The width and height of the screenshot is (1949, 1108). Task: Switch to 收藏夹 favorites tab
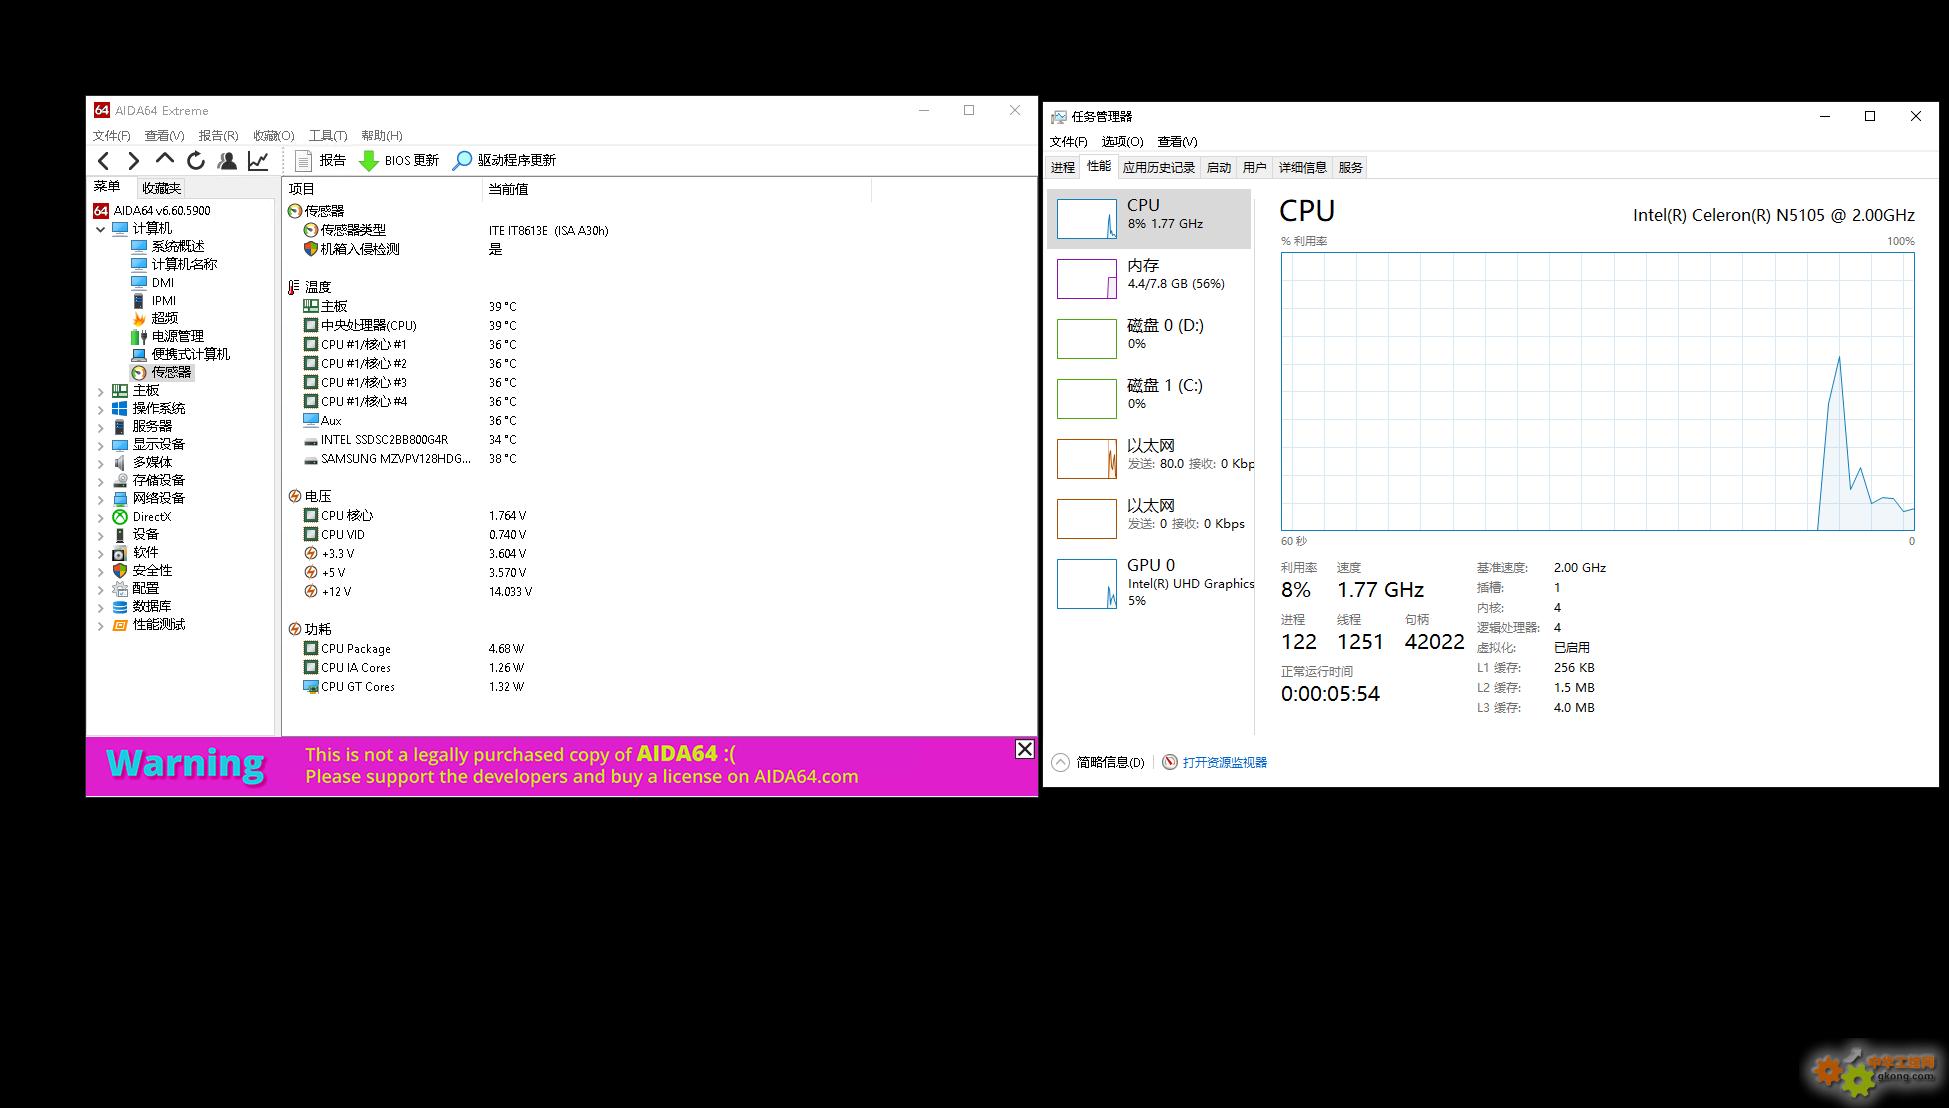click(x=161, y=188)
